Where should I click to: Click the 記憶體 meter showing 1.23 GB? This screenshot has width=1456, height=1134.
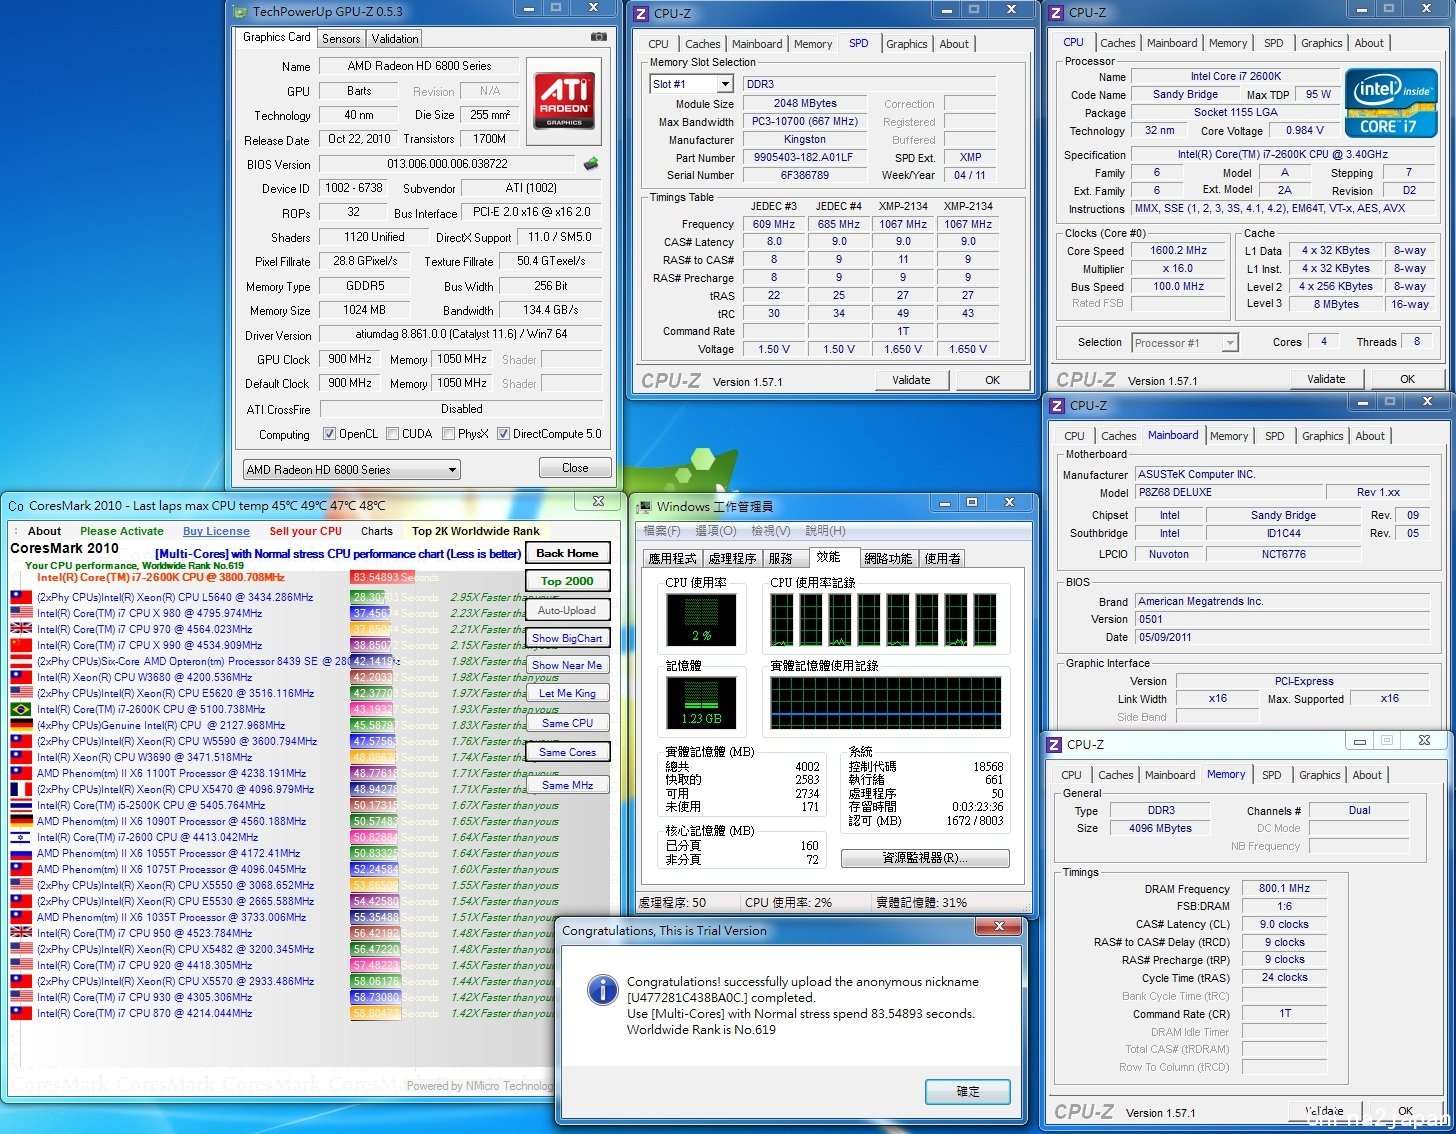[701, 702]
